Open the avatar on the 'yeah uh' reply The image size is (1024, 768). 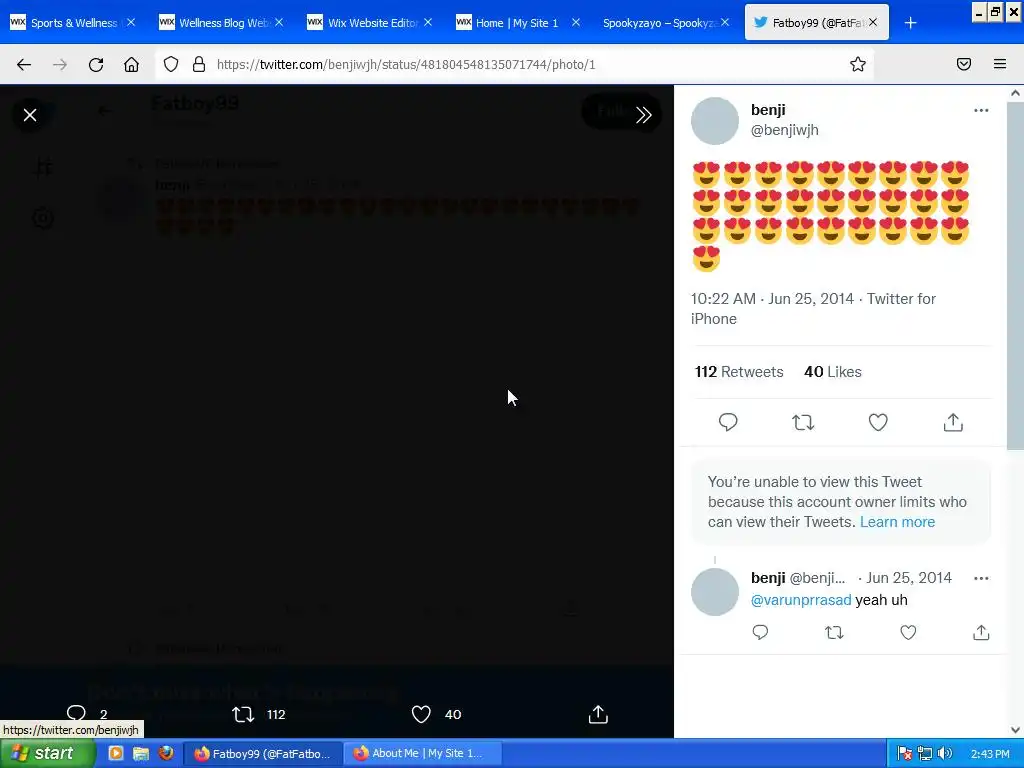click(715, 592)
